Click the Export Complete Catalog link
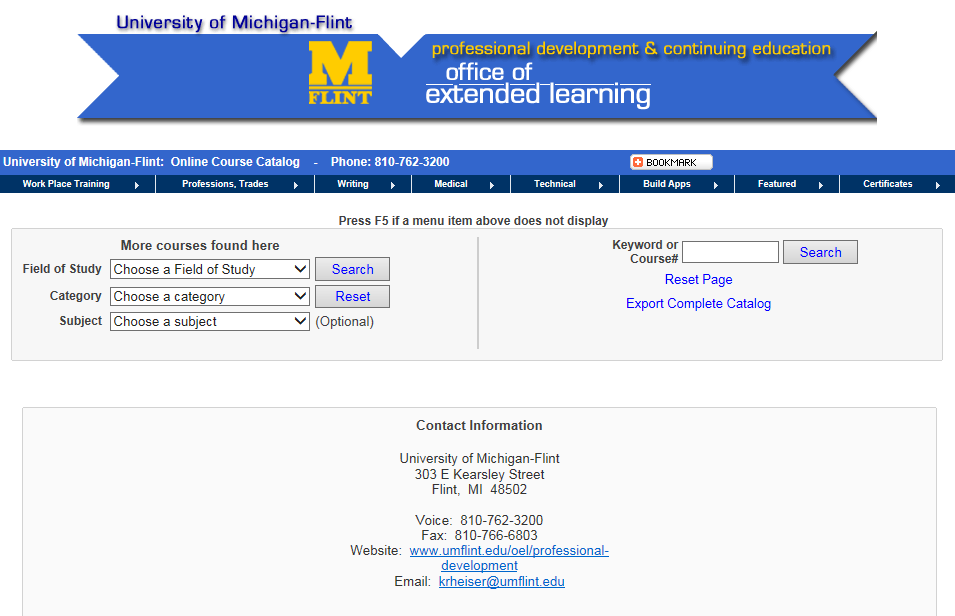 tap(698, 303)
